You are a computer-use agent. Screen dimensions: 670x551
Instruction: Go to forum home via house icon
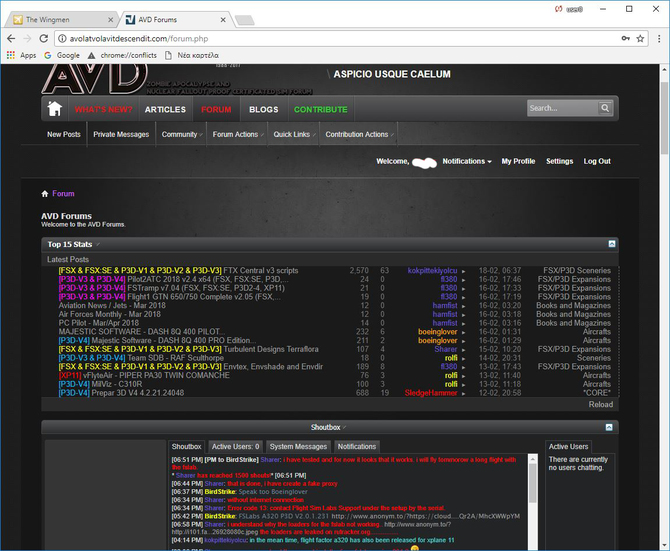tap(54, 108)
